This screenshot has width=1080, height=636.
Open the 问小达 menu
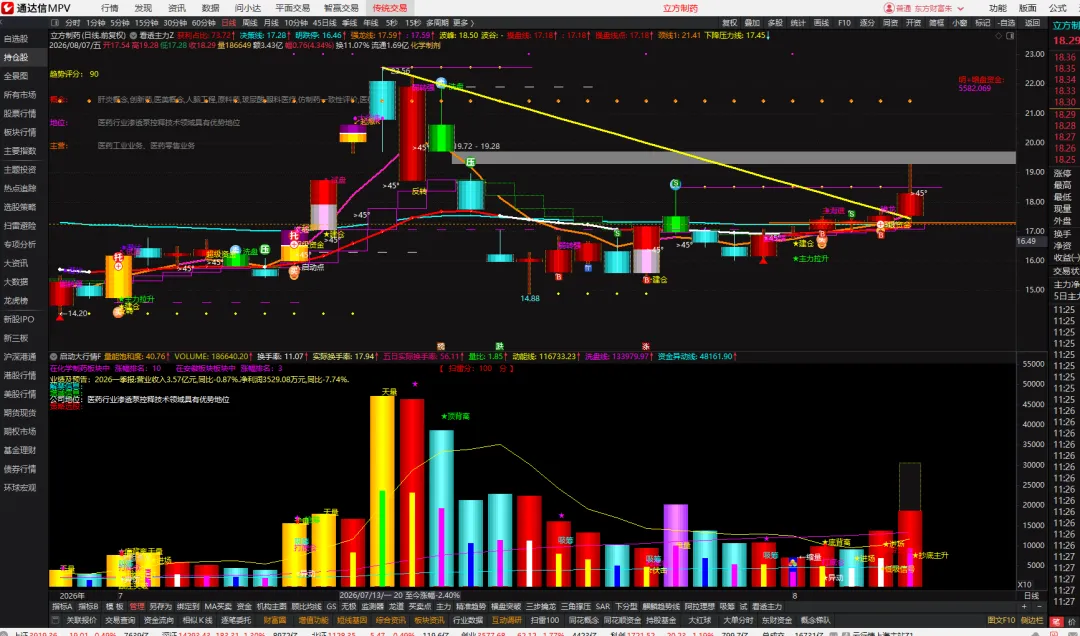click(247, 8)
